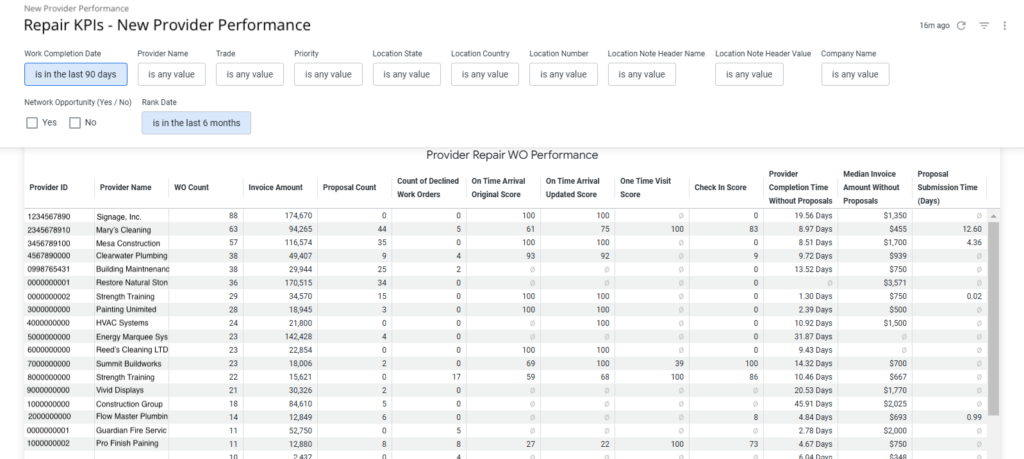The width and height of the screenshot is (1024, 459).
Task: Open the Trade filter value box
Action: coord(249,74)
